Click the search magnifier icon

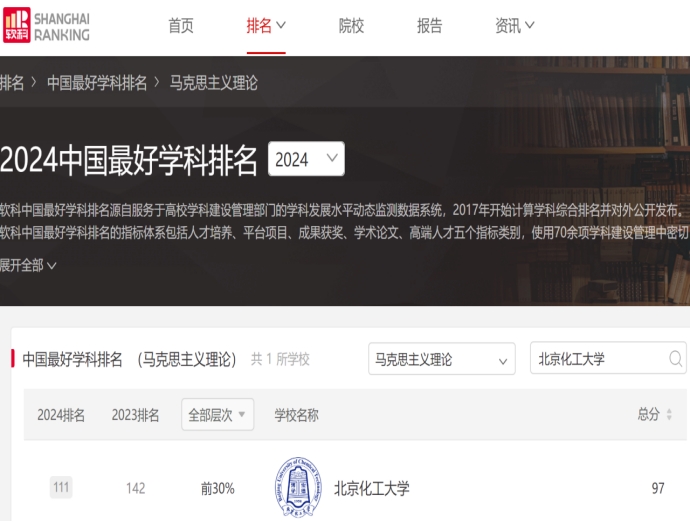[x=675, y=359]
